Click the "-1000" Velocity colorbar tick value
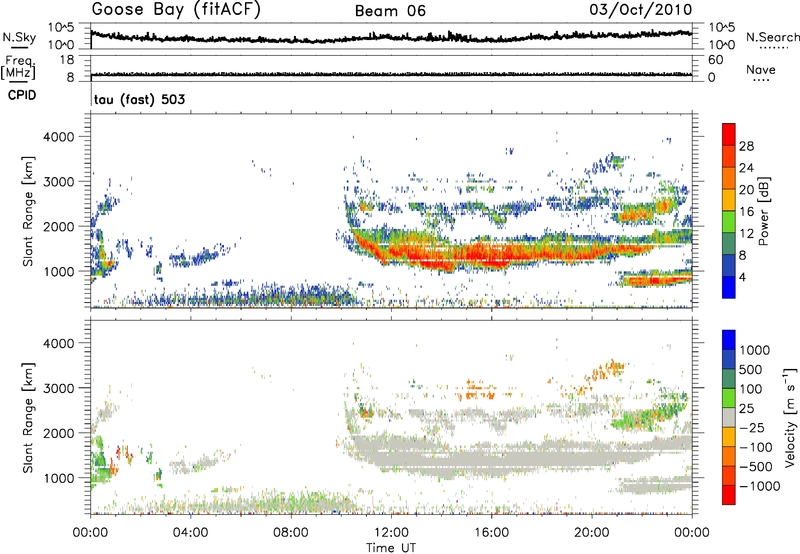Image resolution: width=800 pixels, height=554 pixels. point(759,486)
